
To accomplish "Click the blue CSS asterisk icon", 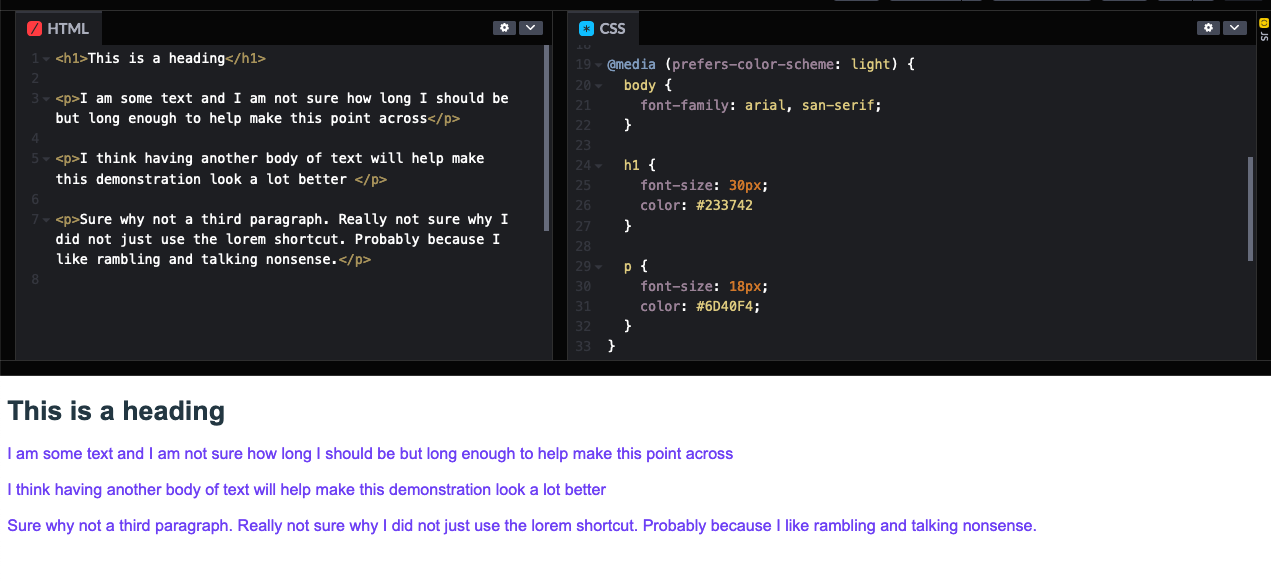I will click(585, 27).
